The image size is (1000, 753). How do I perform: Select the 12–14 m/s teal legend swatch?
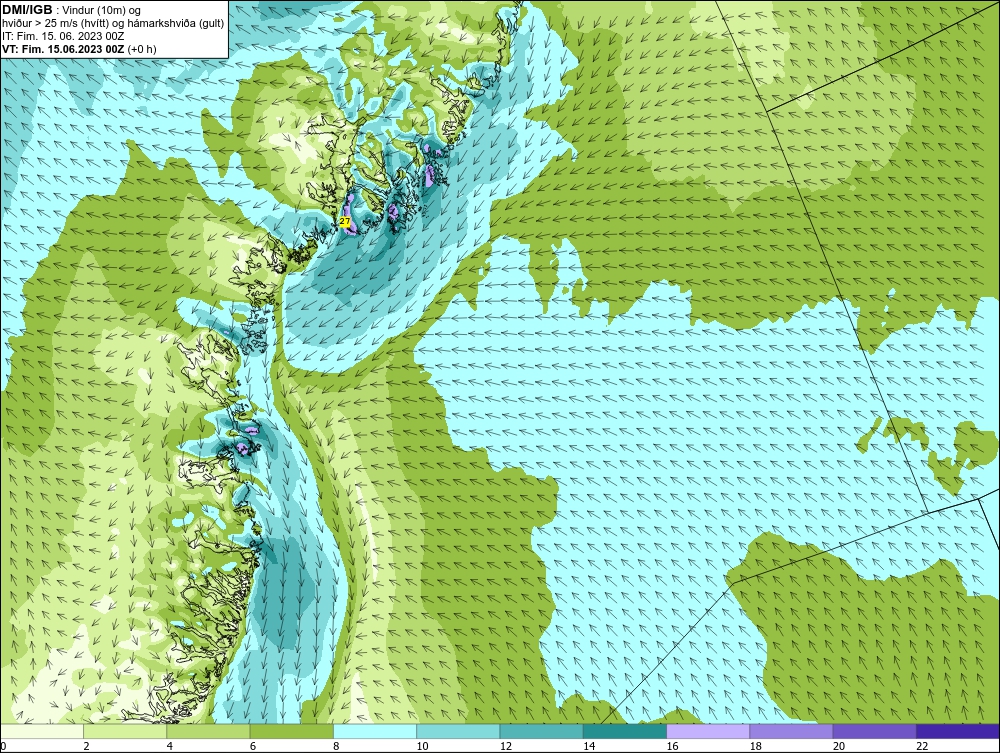point(541,731)
